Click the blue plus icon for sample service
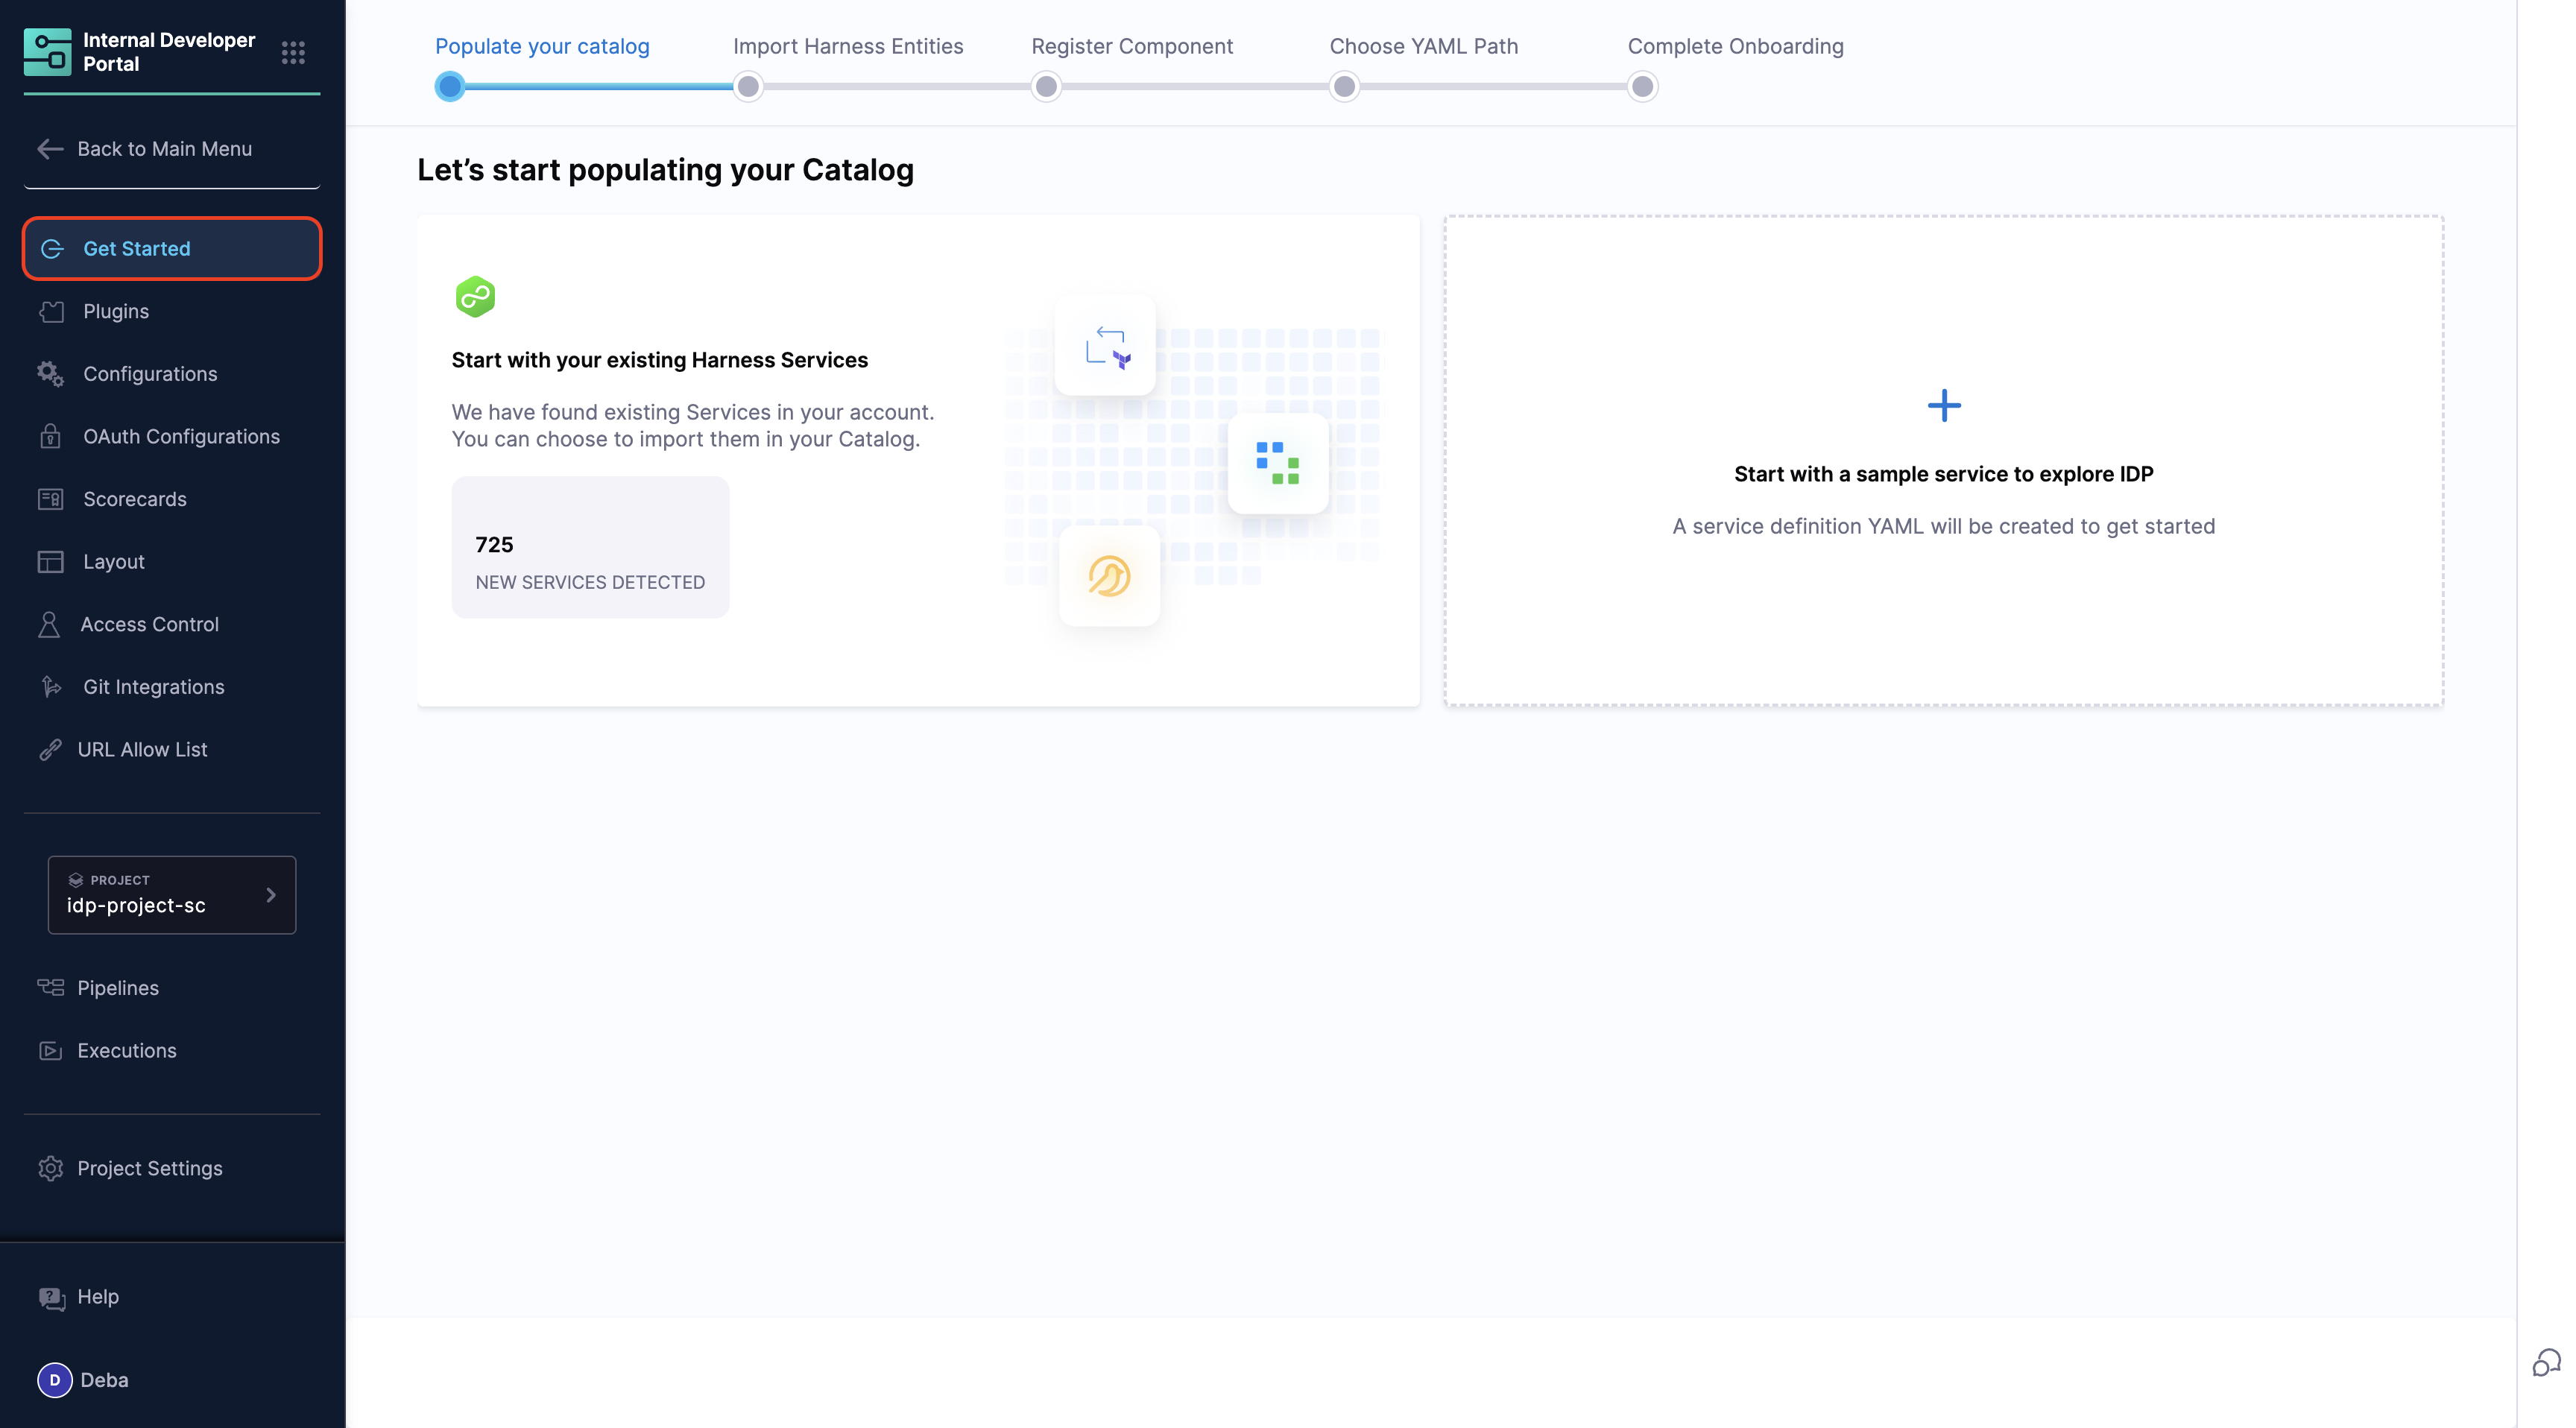 [1943, 406]
